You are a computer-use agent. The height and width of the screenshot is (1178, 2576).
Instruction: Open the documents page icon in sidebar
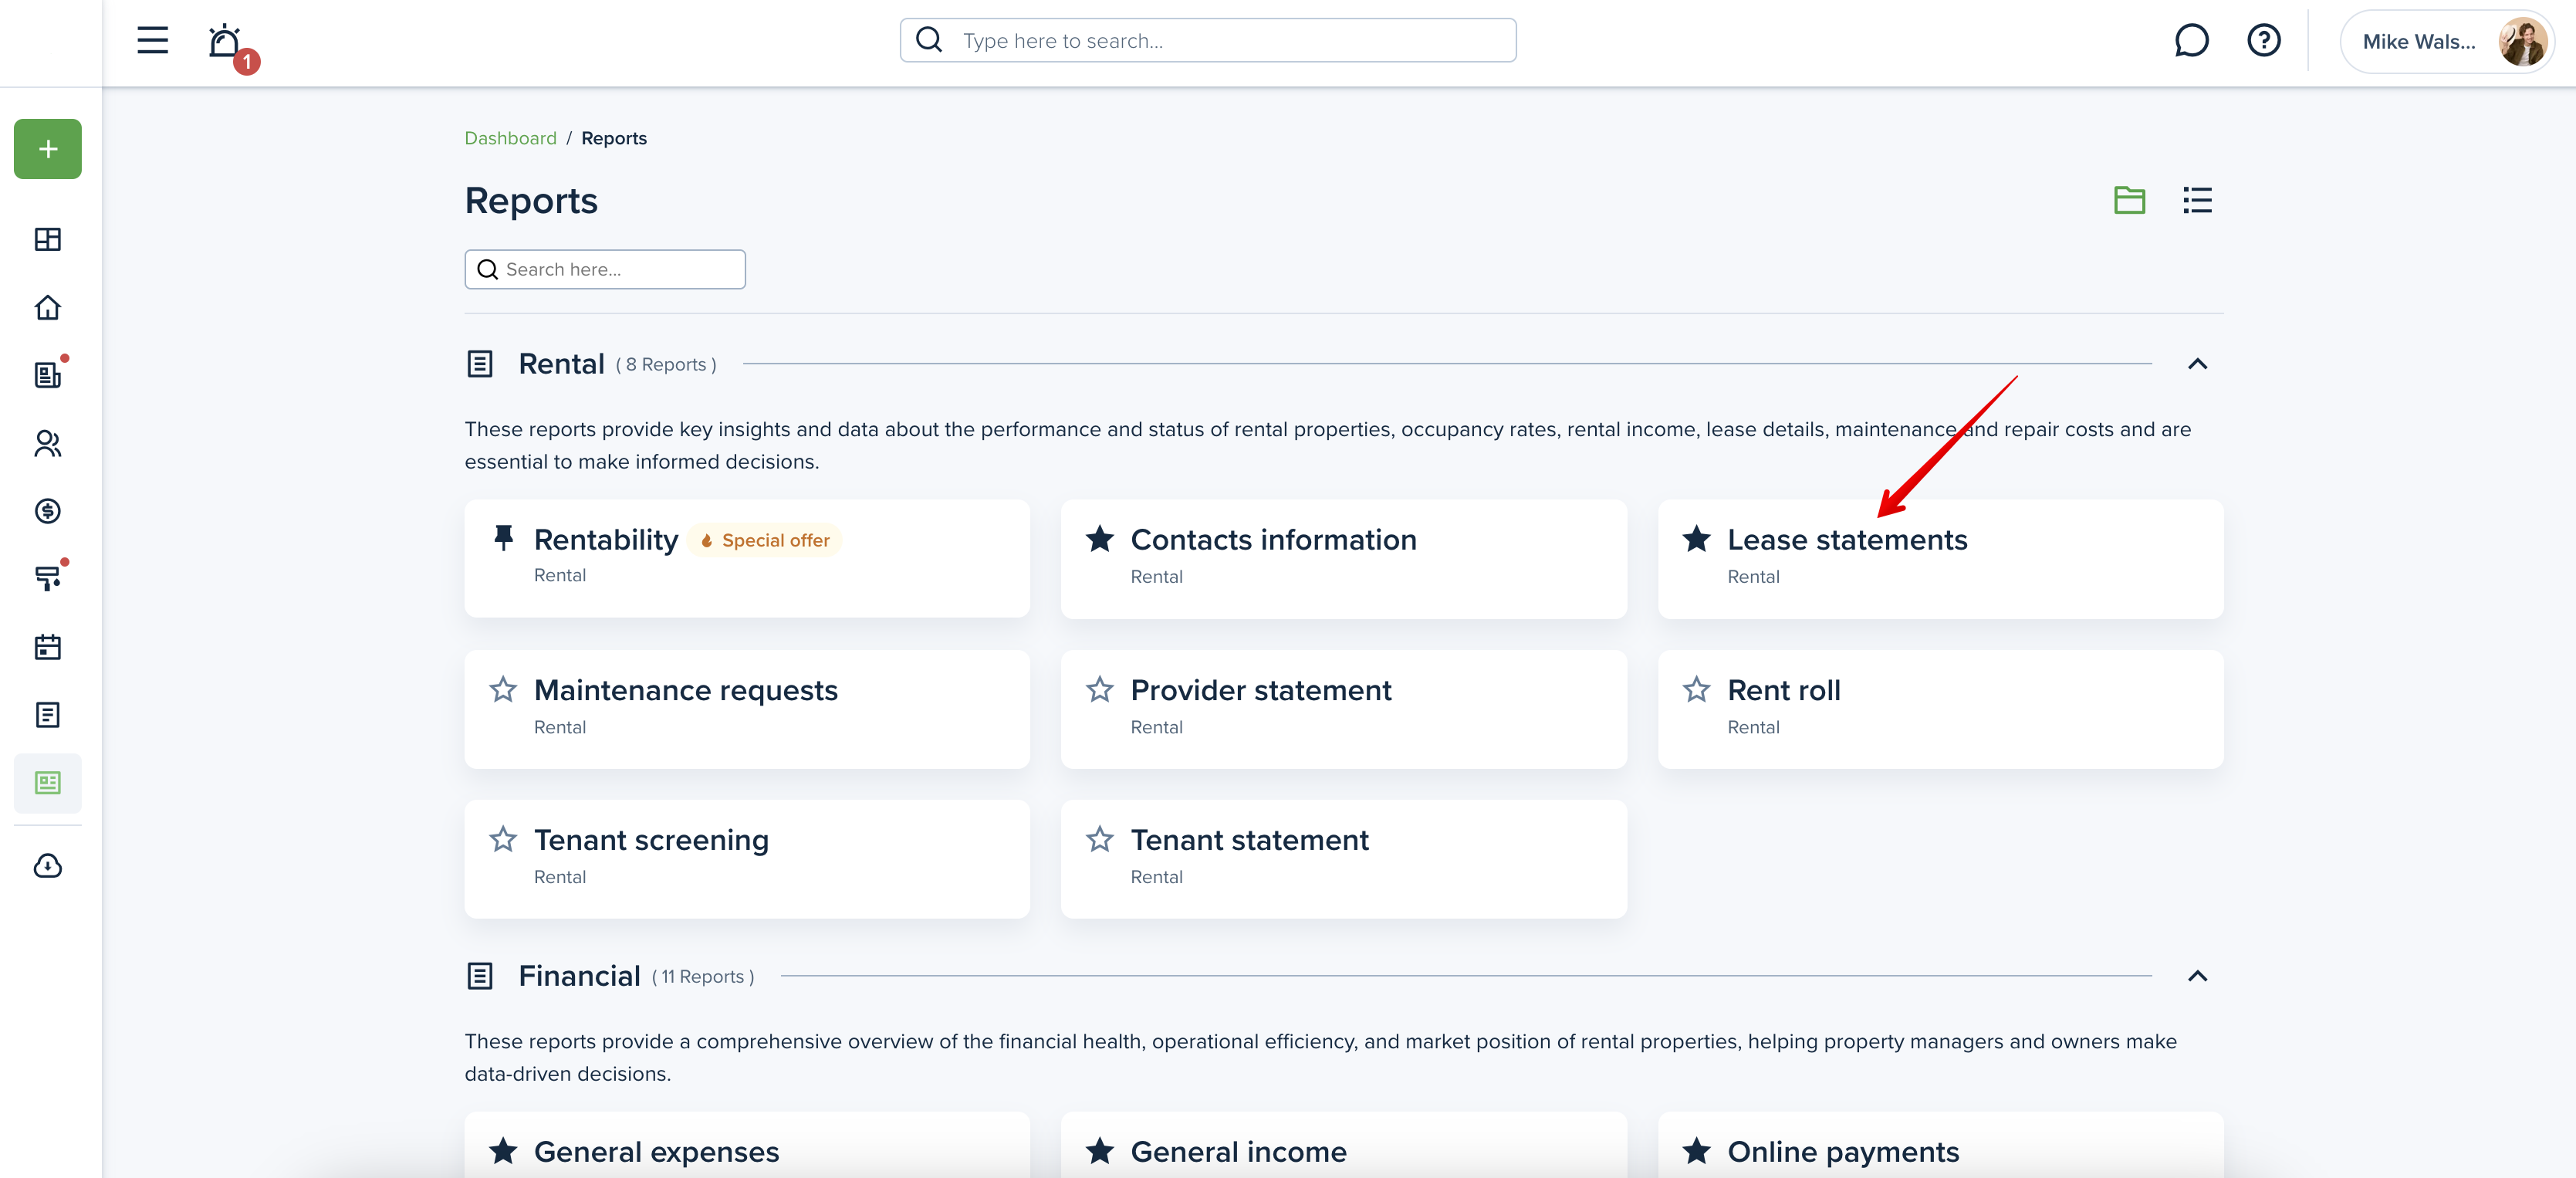pos(48,715)
